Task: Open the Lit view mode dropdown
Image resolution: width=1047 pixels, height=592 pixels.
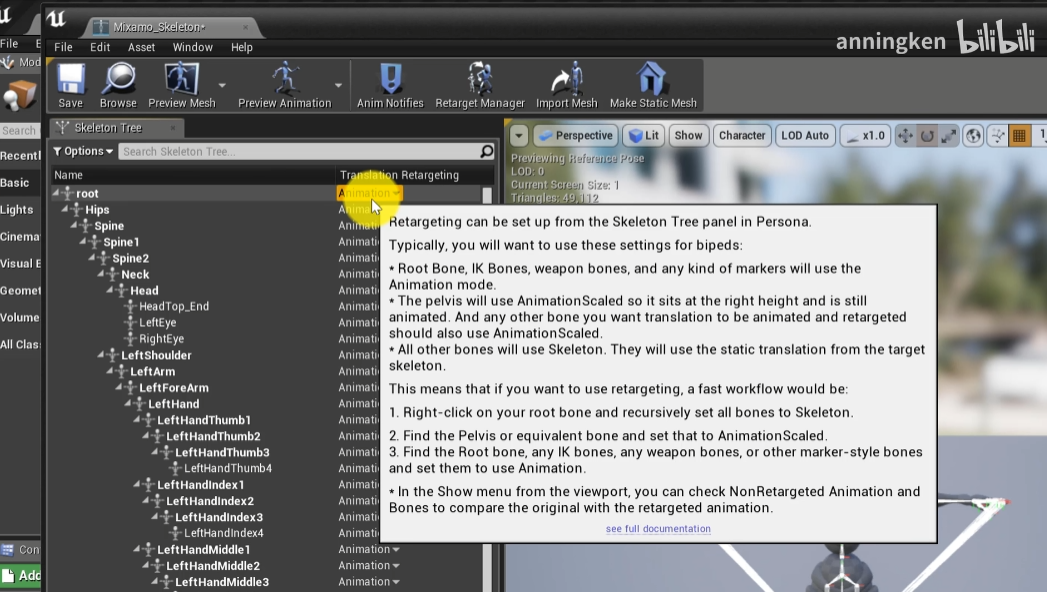Action: (x=644, y=135)
